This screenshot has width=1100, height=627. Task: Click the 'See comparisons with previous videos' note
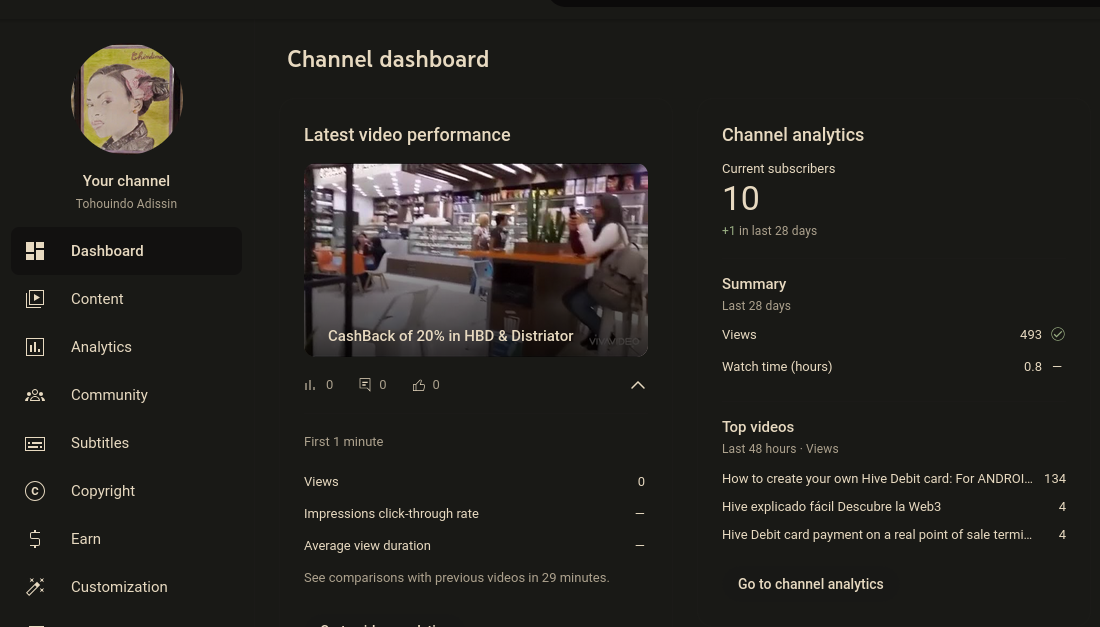coord(456,578)
